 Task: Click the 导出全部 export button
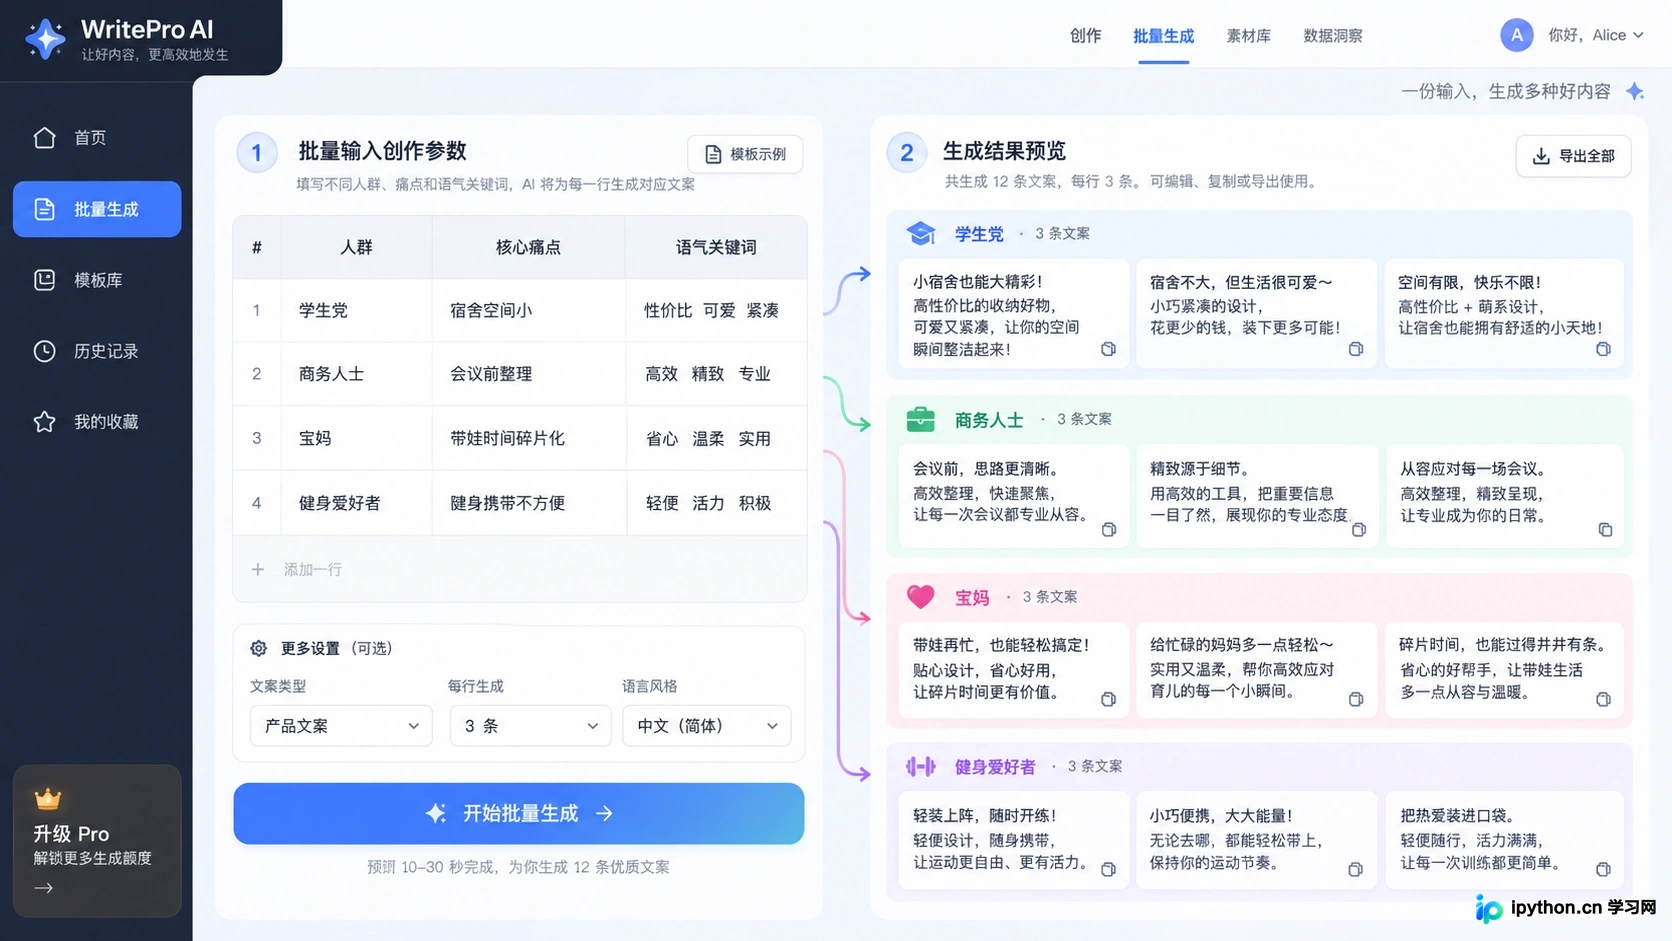[1573, 156]
